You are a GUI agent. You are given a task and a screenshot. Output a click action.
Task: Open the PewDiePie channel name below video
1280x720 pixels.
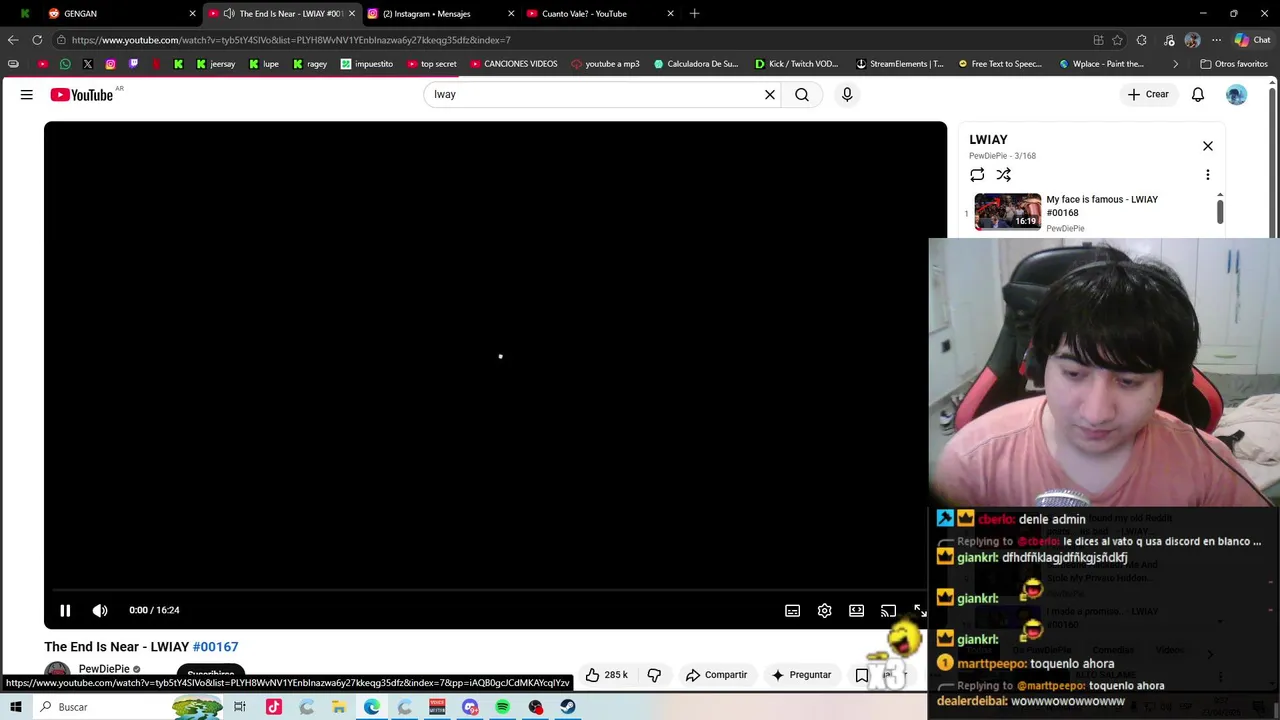tap(104, 669)
